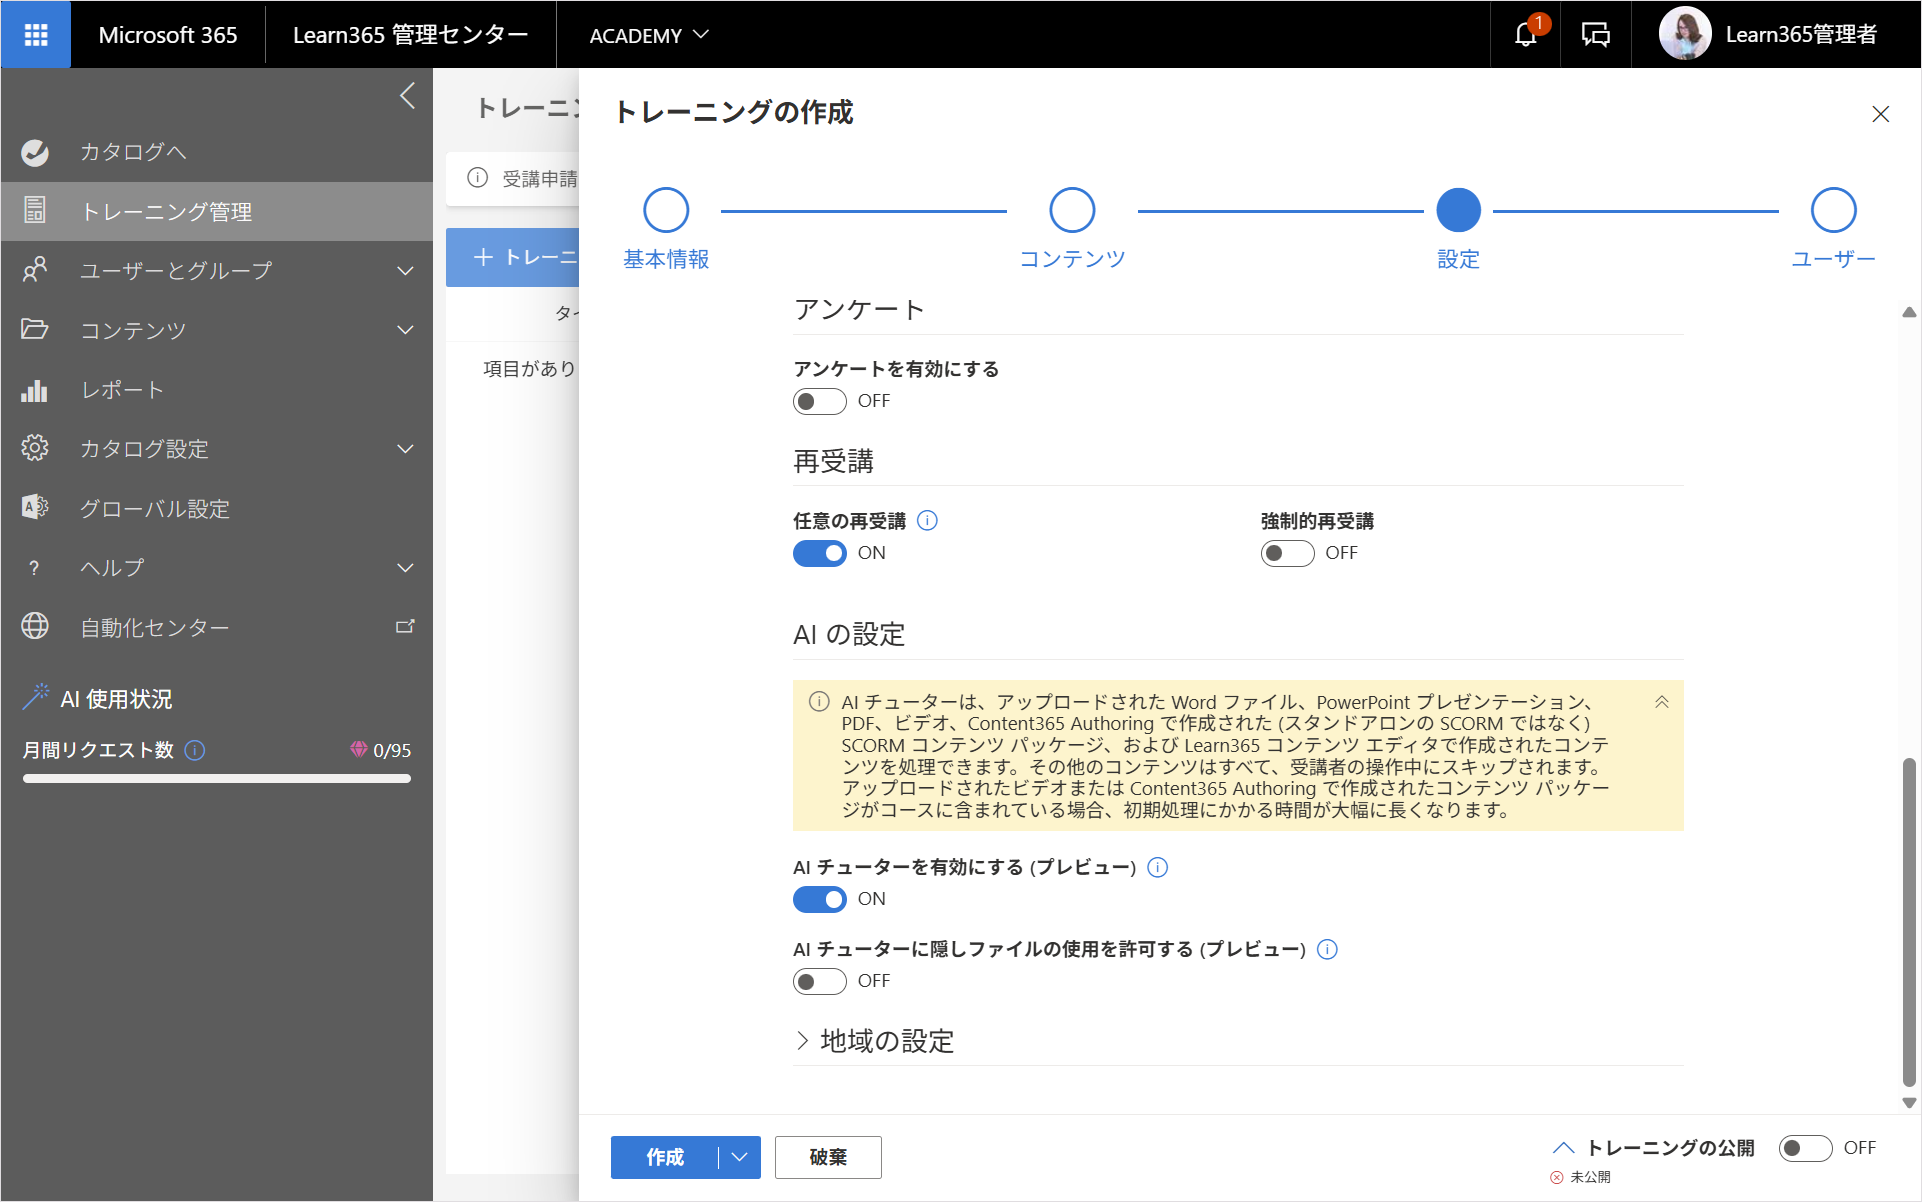The image size is (1922, 1202).
Task: Close the トレーニングの作成 panel
Action: (x=1880, y=114)
